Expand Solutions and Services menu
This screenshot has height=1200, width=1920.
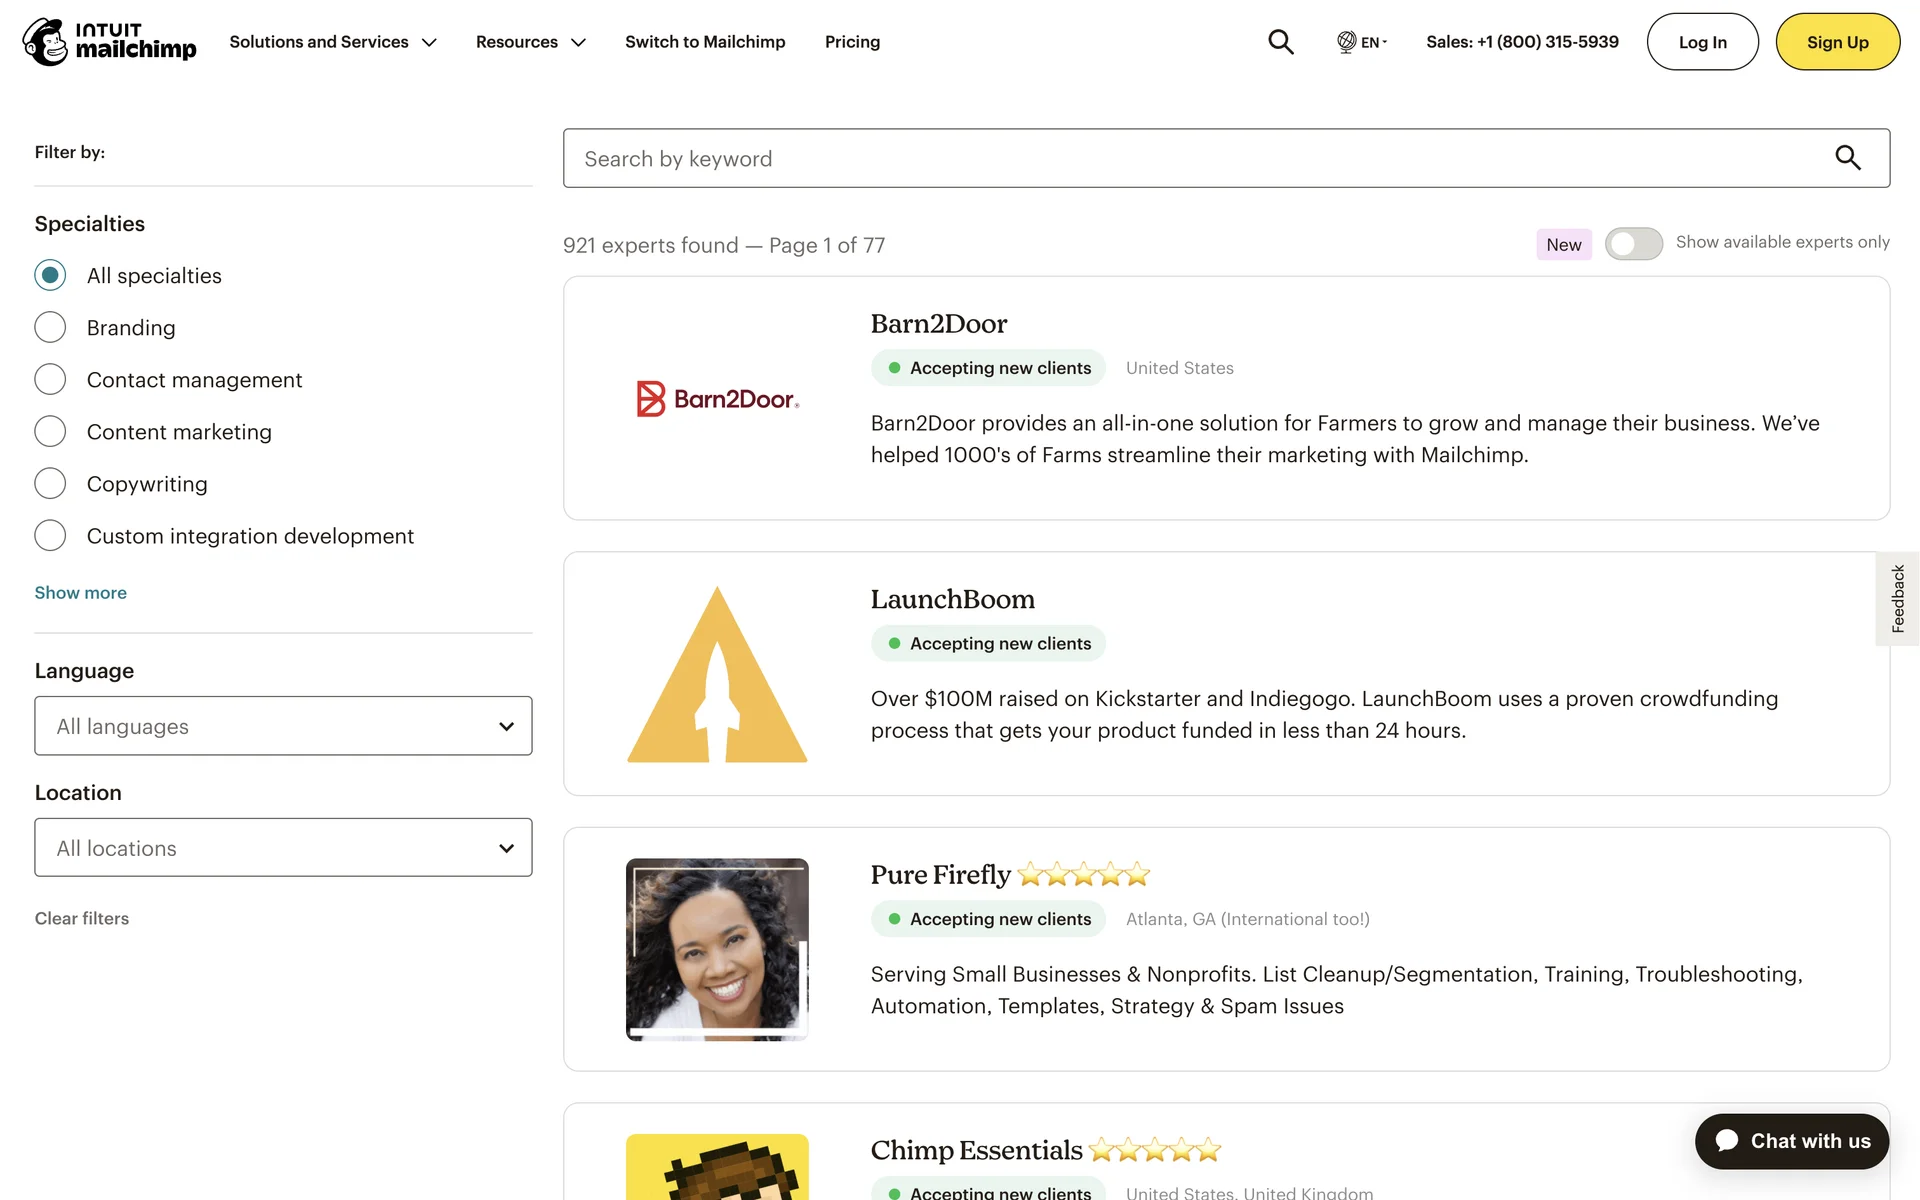333,42
